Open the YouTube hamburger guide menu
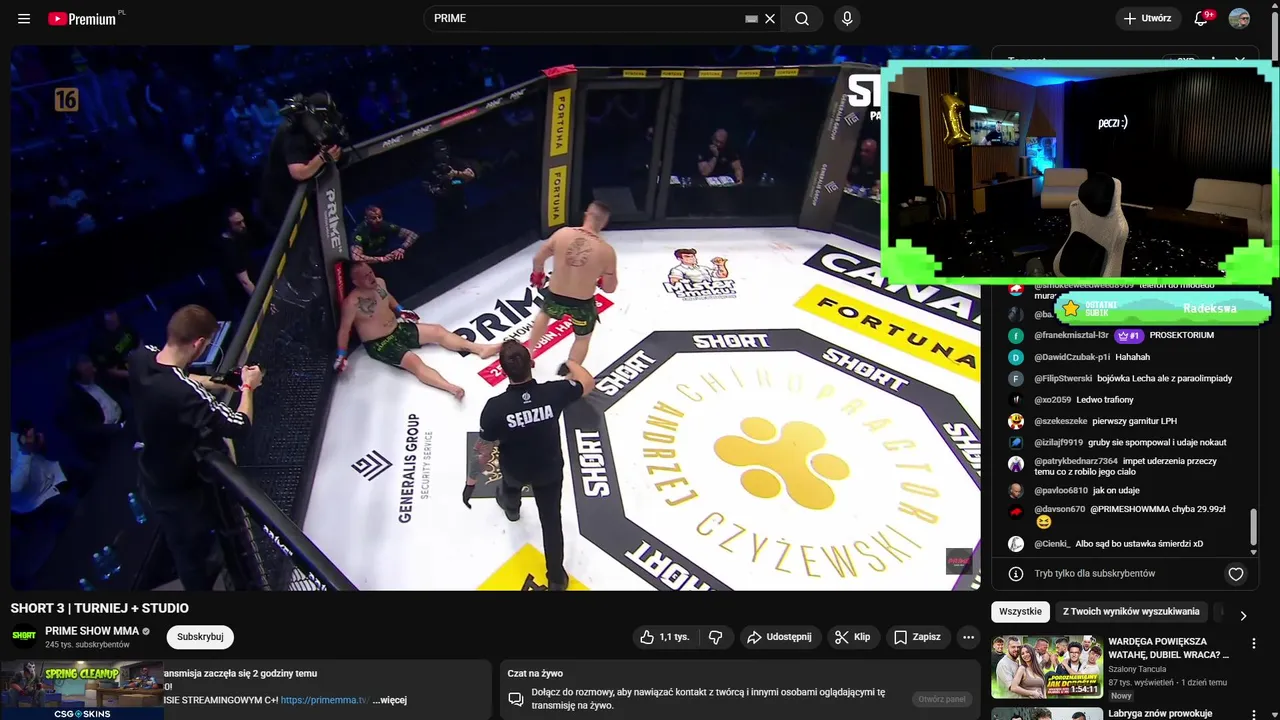Screen dimensions: 1280x720 (x=24, y=18)
